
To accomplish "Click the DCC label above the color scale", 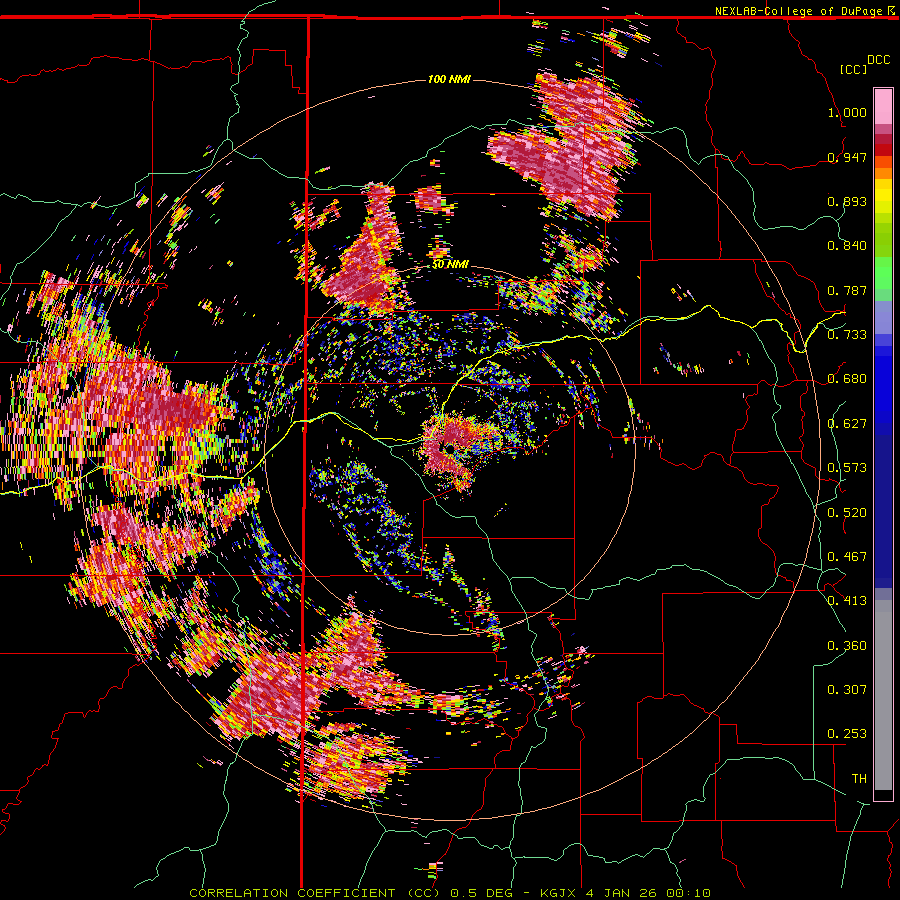I will click(879, 60).
